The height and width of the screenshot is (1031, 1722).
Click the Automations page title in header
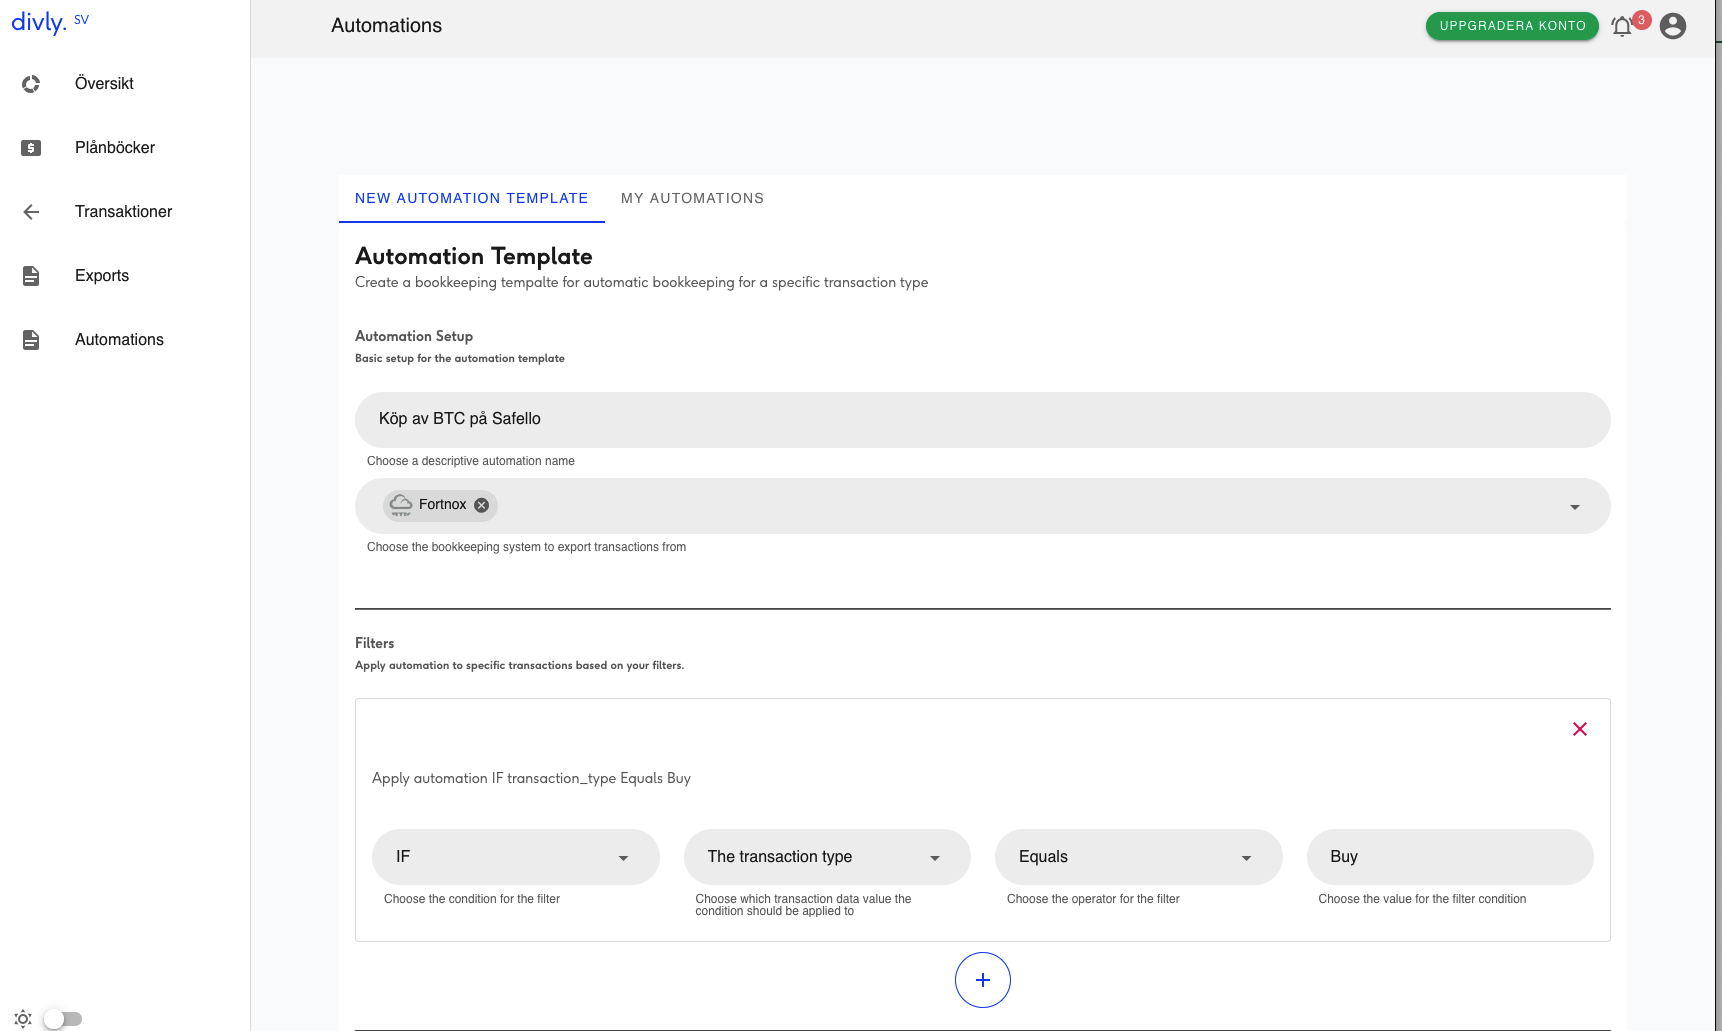pos(386,26)
